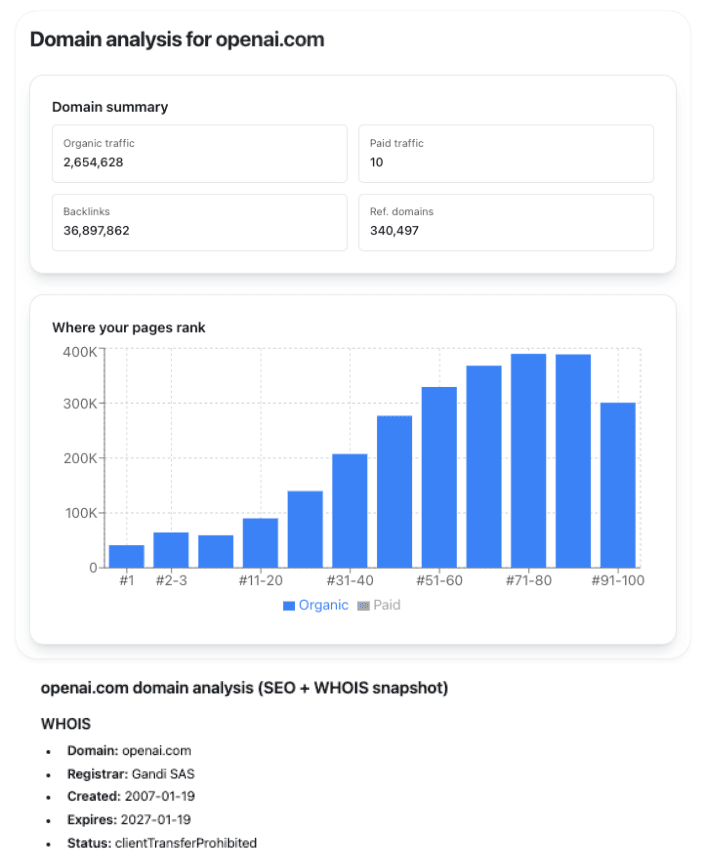Screen dimensions: 706x860
Task: Click the 'Domain analysis for openai.com' heading
Action: coord(177,39)
